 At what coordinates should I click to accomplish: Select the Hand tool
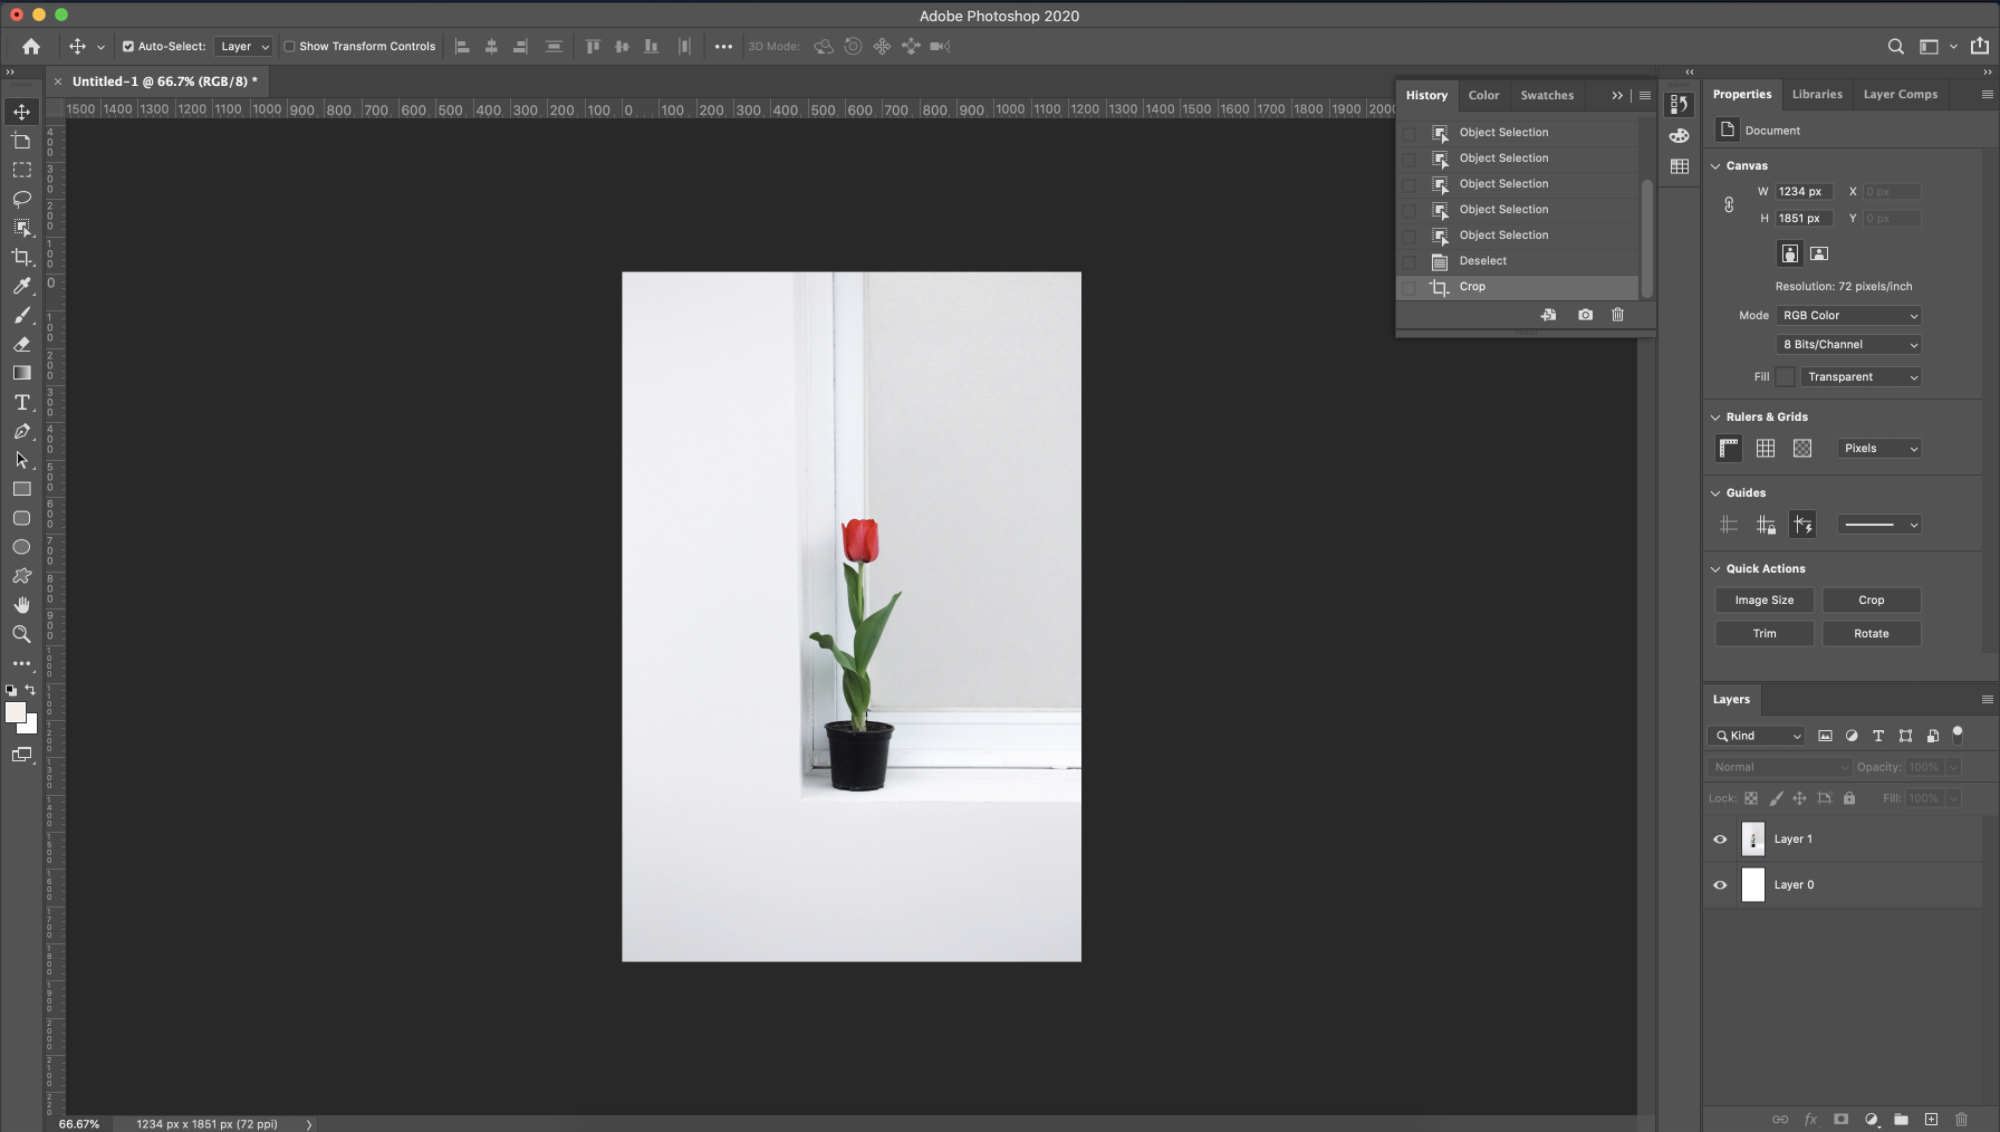pos(21,605)
